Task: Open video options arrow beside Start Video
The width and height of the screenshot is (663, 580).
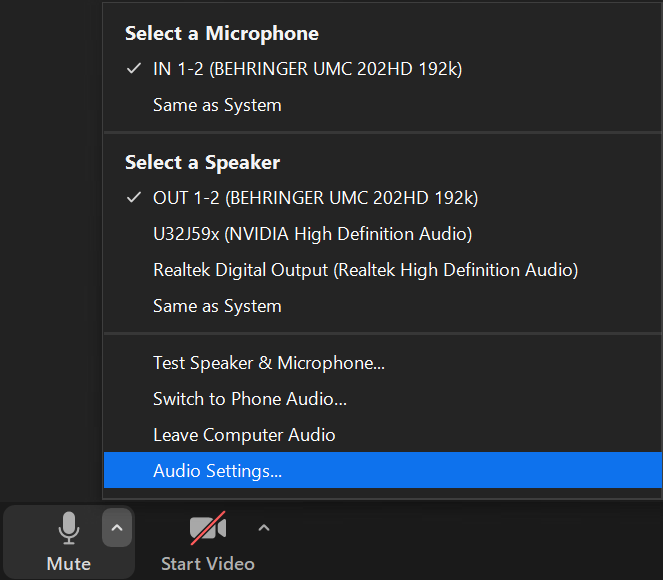Action: (x=264, y=527)
